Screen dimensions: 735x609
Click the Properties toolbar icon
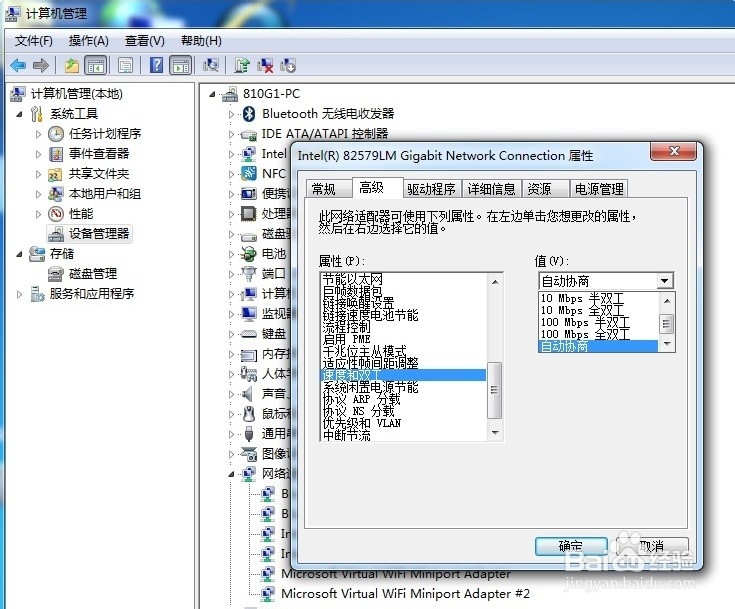pyautogui.click(x=126, y=65)
